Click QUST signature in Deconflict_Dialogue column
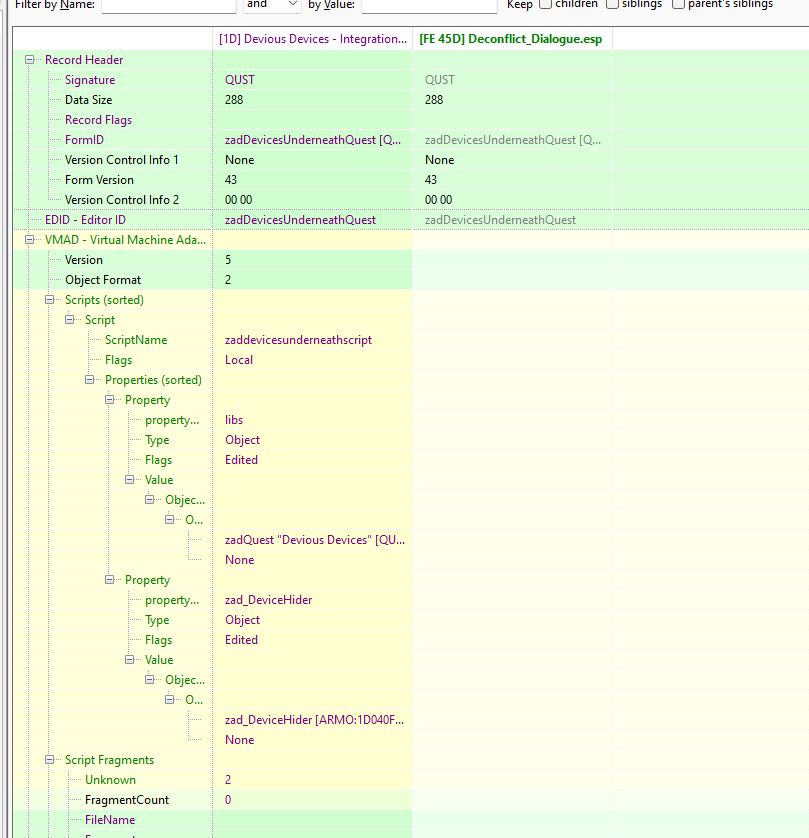 pos(440,80)
